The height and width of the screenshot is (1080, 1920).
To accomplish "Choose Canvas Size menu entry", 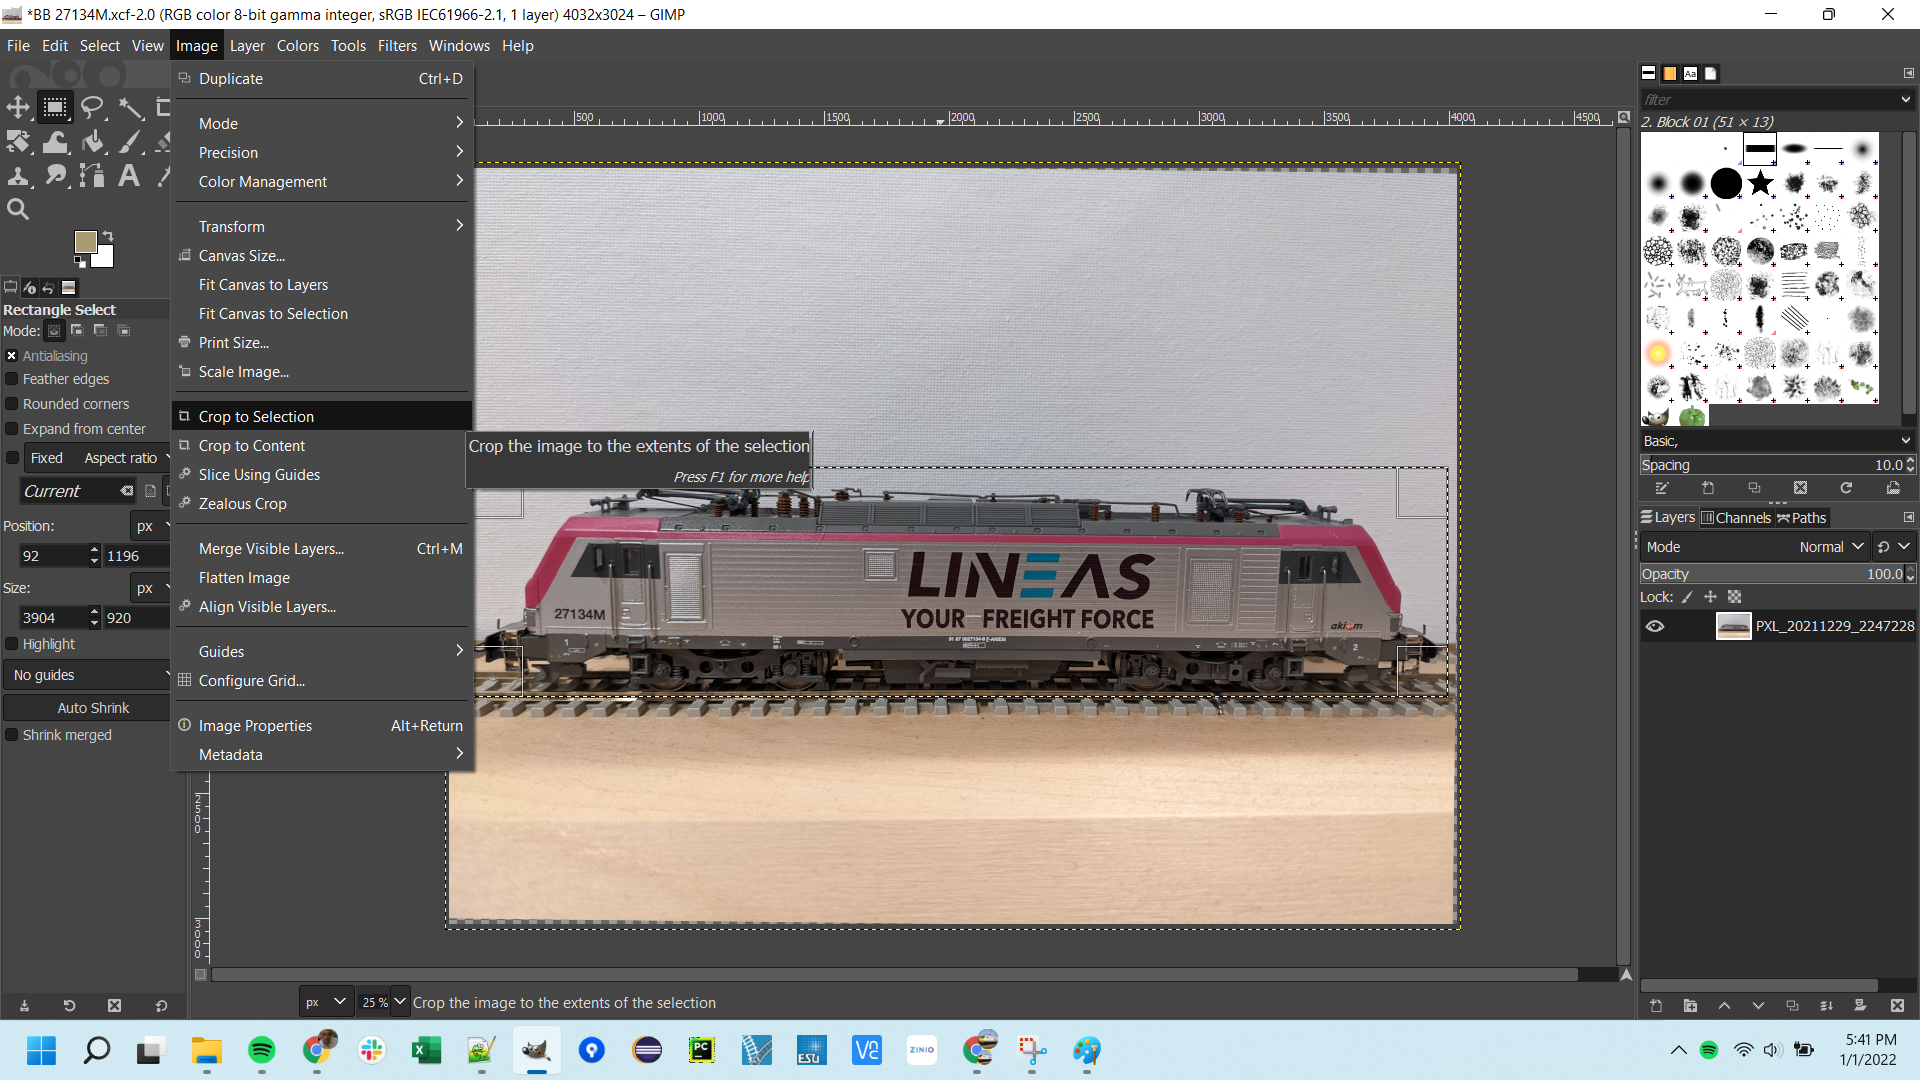I will click(x=322, y=256).
